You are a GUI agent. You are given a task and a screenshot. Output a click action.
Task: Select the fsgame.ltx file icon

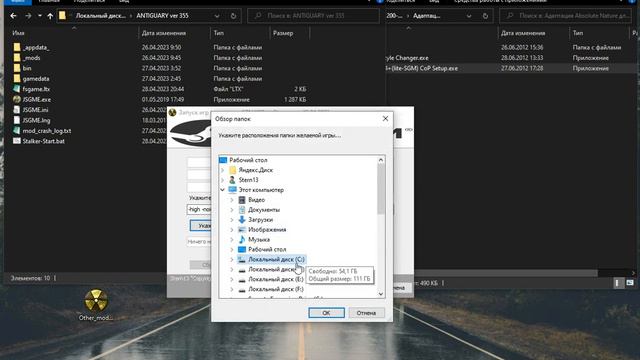[x=17, y=89]
